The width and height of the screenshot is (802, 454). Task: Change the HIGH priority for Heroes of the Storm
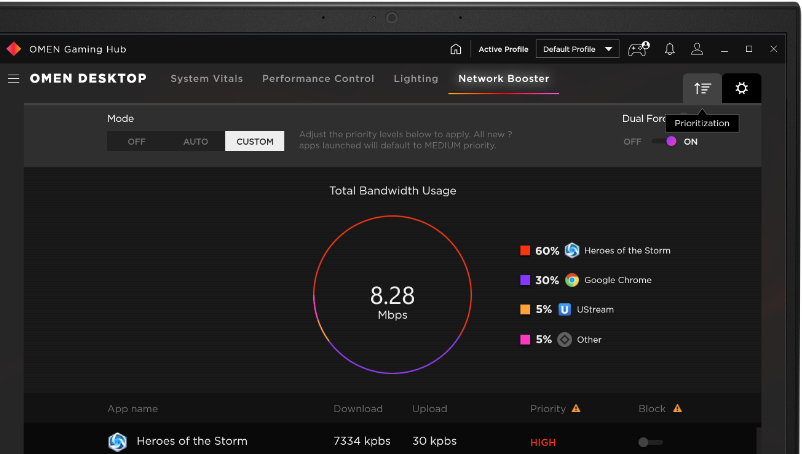(543, 442)
